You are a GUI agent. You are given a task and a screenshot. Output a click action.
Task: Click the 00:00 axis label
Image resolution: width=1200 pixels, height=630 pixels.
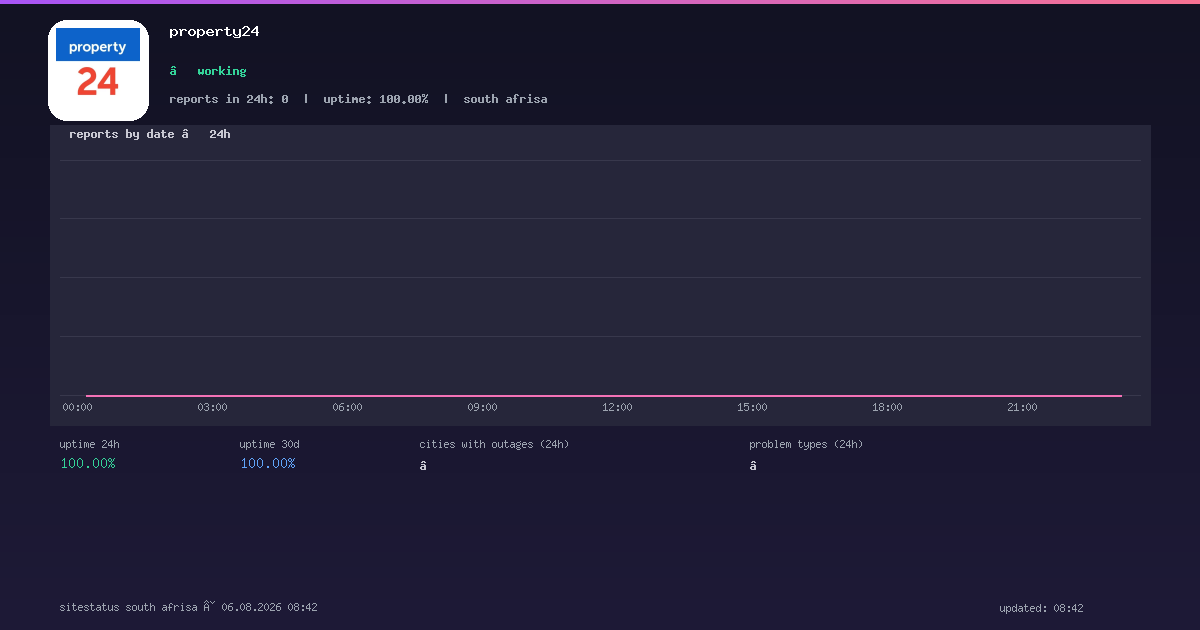coord(77,408)
